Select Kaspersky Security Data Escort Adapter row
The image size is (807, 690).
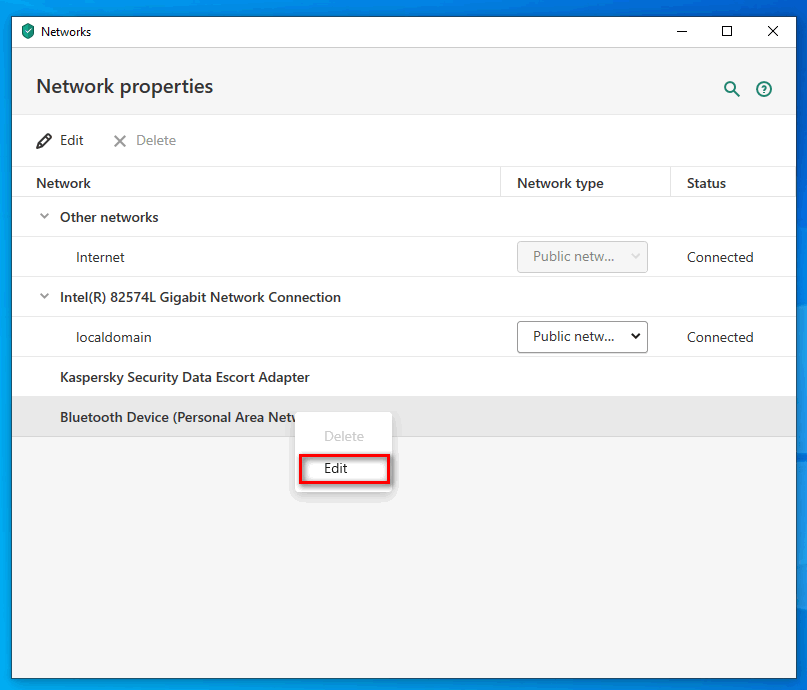(404, 377)
